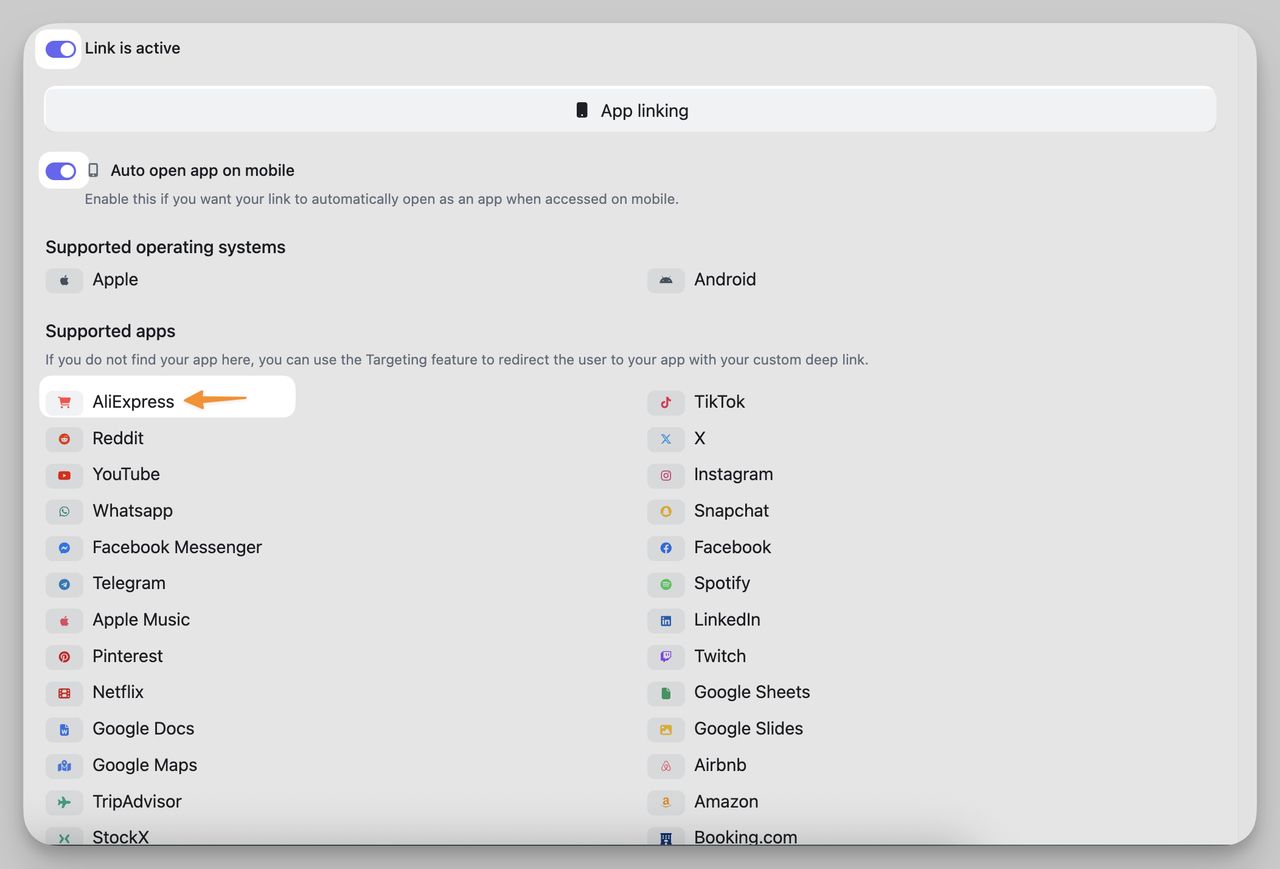
Task: Select the Netflix text label
Action: click(x=118, y=692)
